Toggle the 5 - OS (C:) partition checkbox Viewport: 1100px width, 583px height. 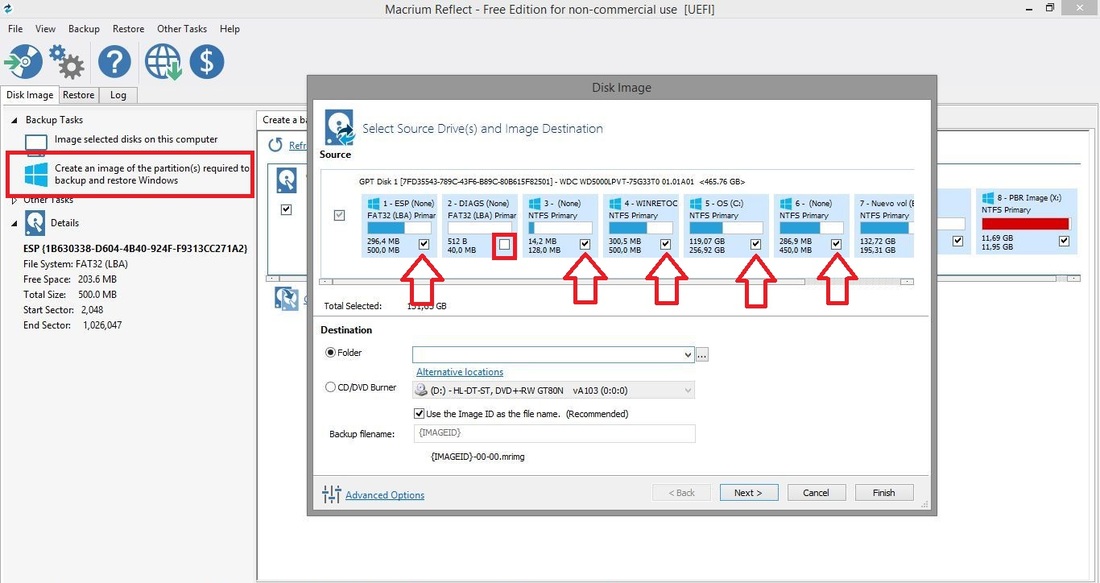(756, 244)
